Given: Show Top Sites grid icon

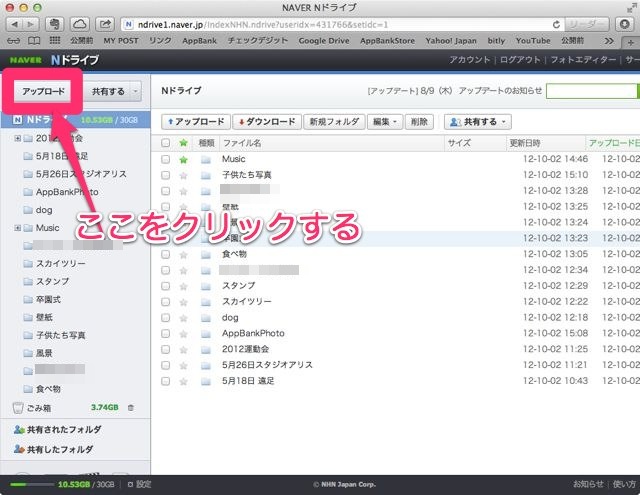Looking at the screenshot, I should [55, 40].
